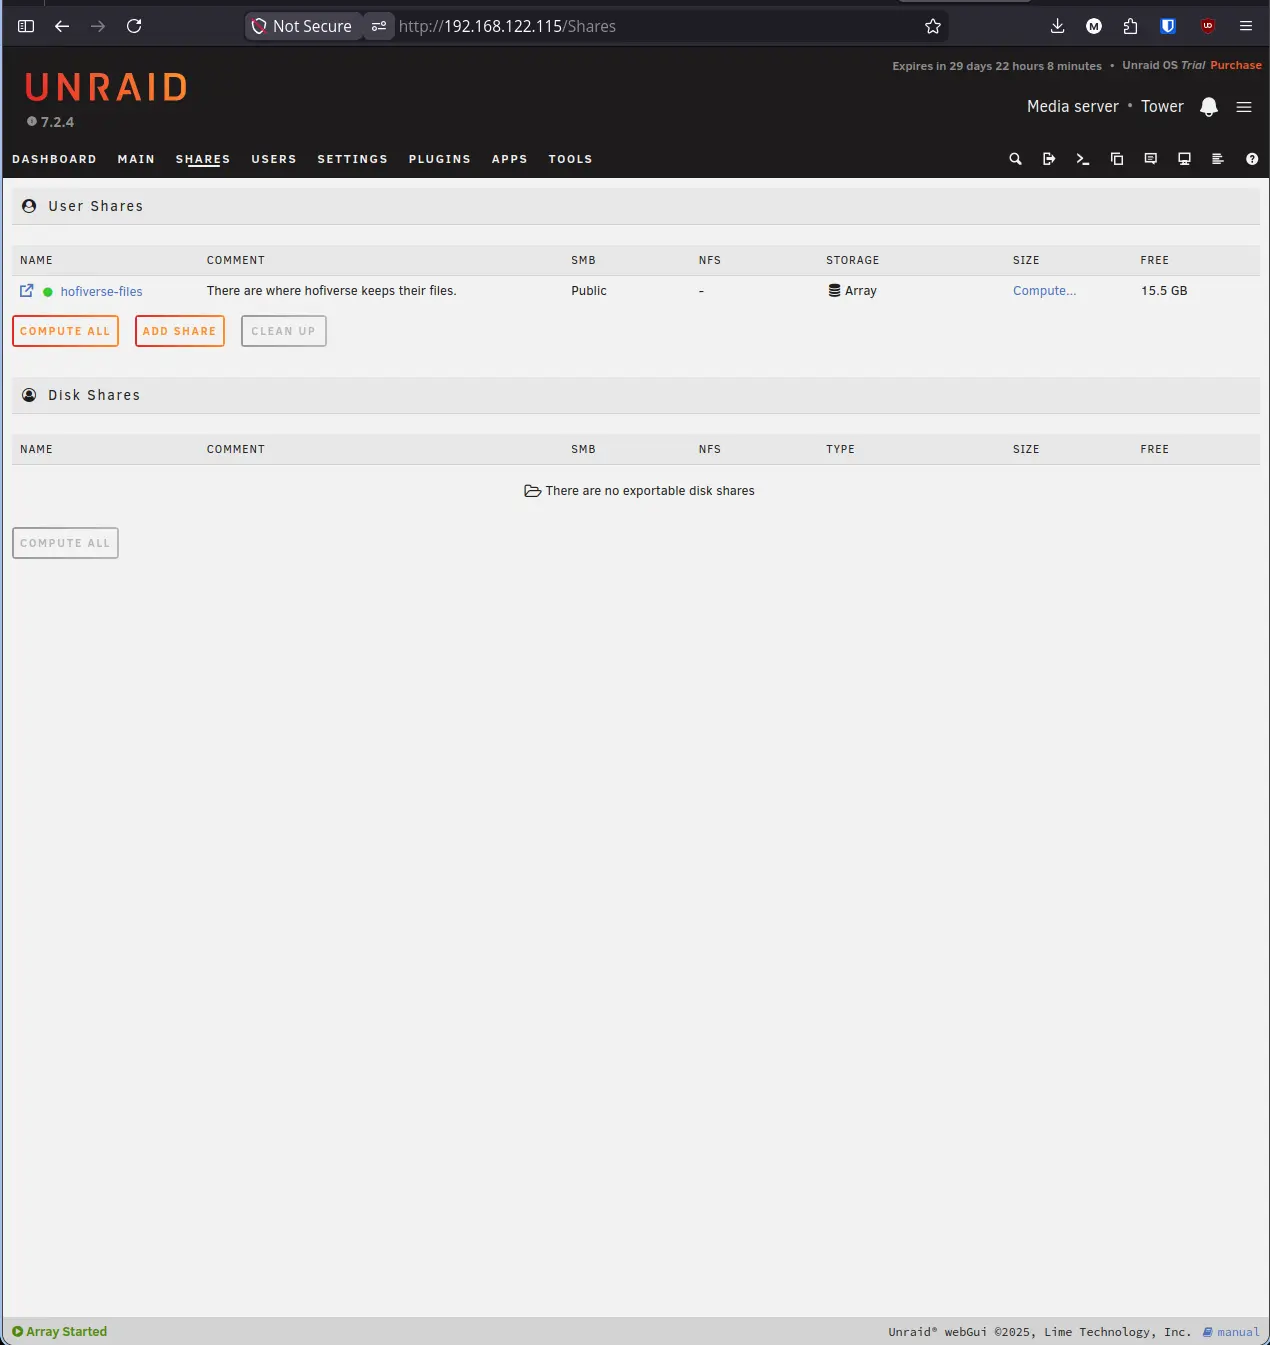Click Compute All under User Shares
Image resolution: width=1270 pixels, height=1345 pixels.
(x=65, y=331)
